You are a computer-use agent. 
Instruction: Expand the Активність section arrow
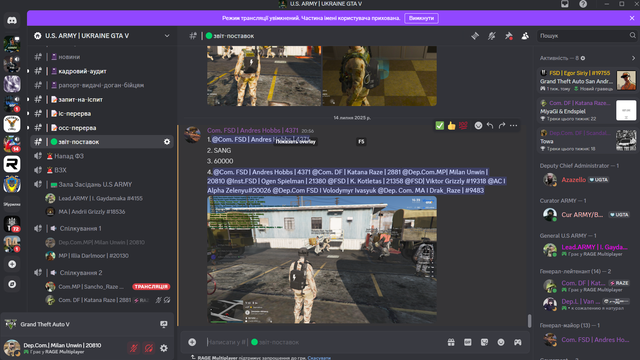click(x=633, y=58)
